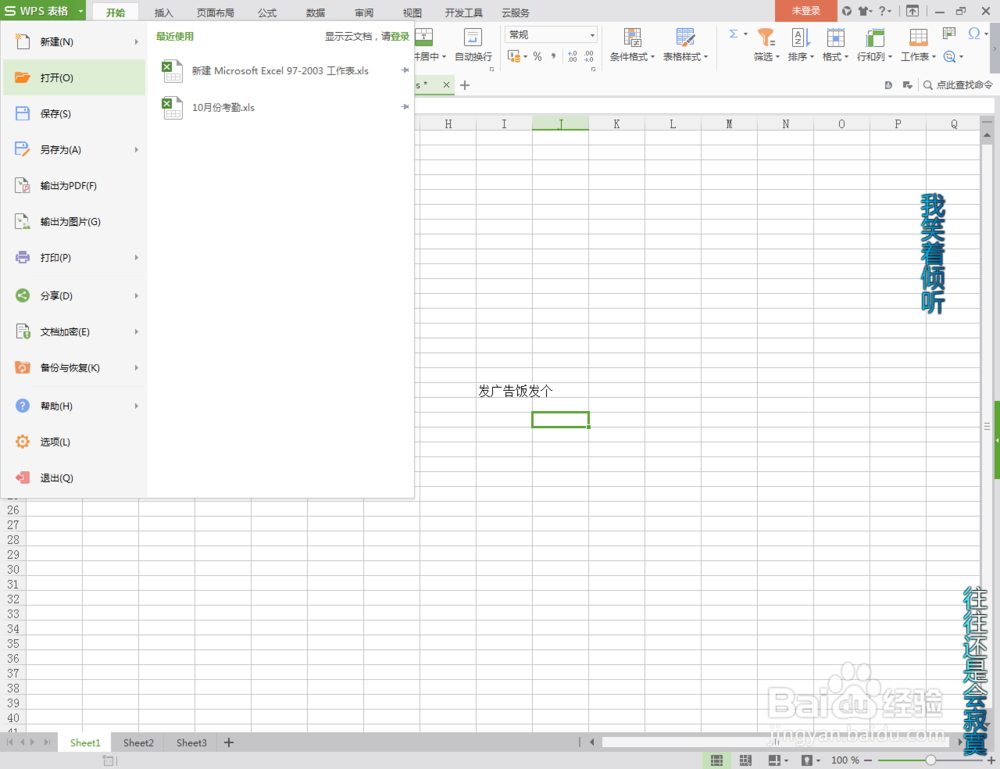Click the Rows and Columns (行和列) icon
This screenshot has width=1000, height=769.
pos(874,38)
